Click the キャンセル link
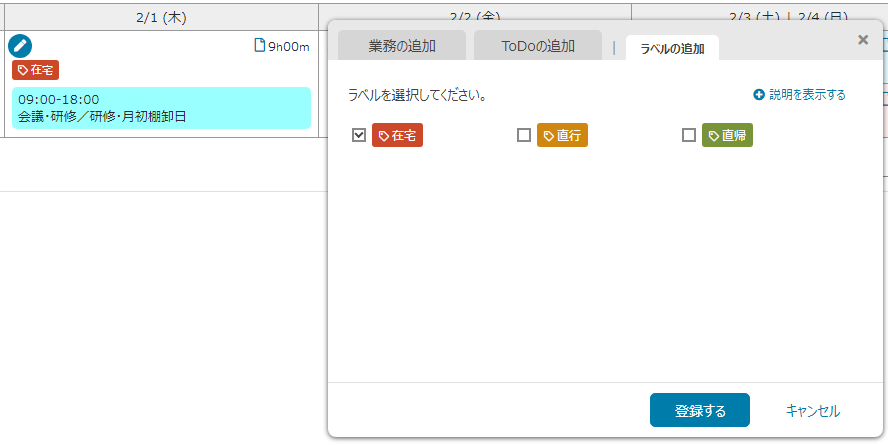The image size is (888, 445). click(x=812, y=411)
